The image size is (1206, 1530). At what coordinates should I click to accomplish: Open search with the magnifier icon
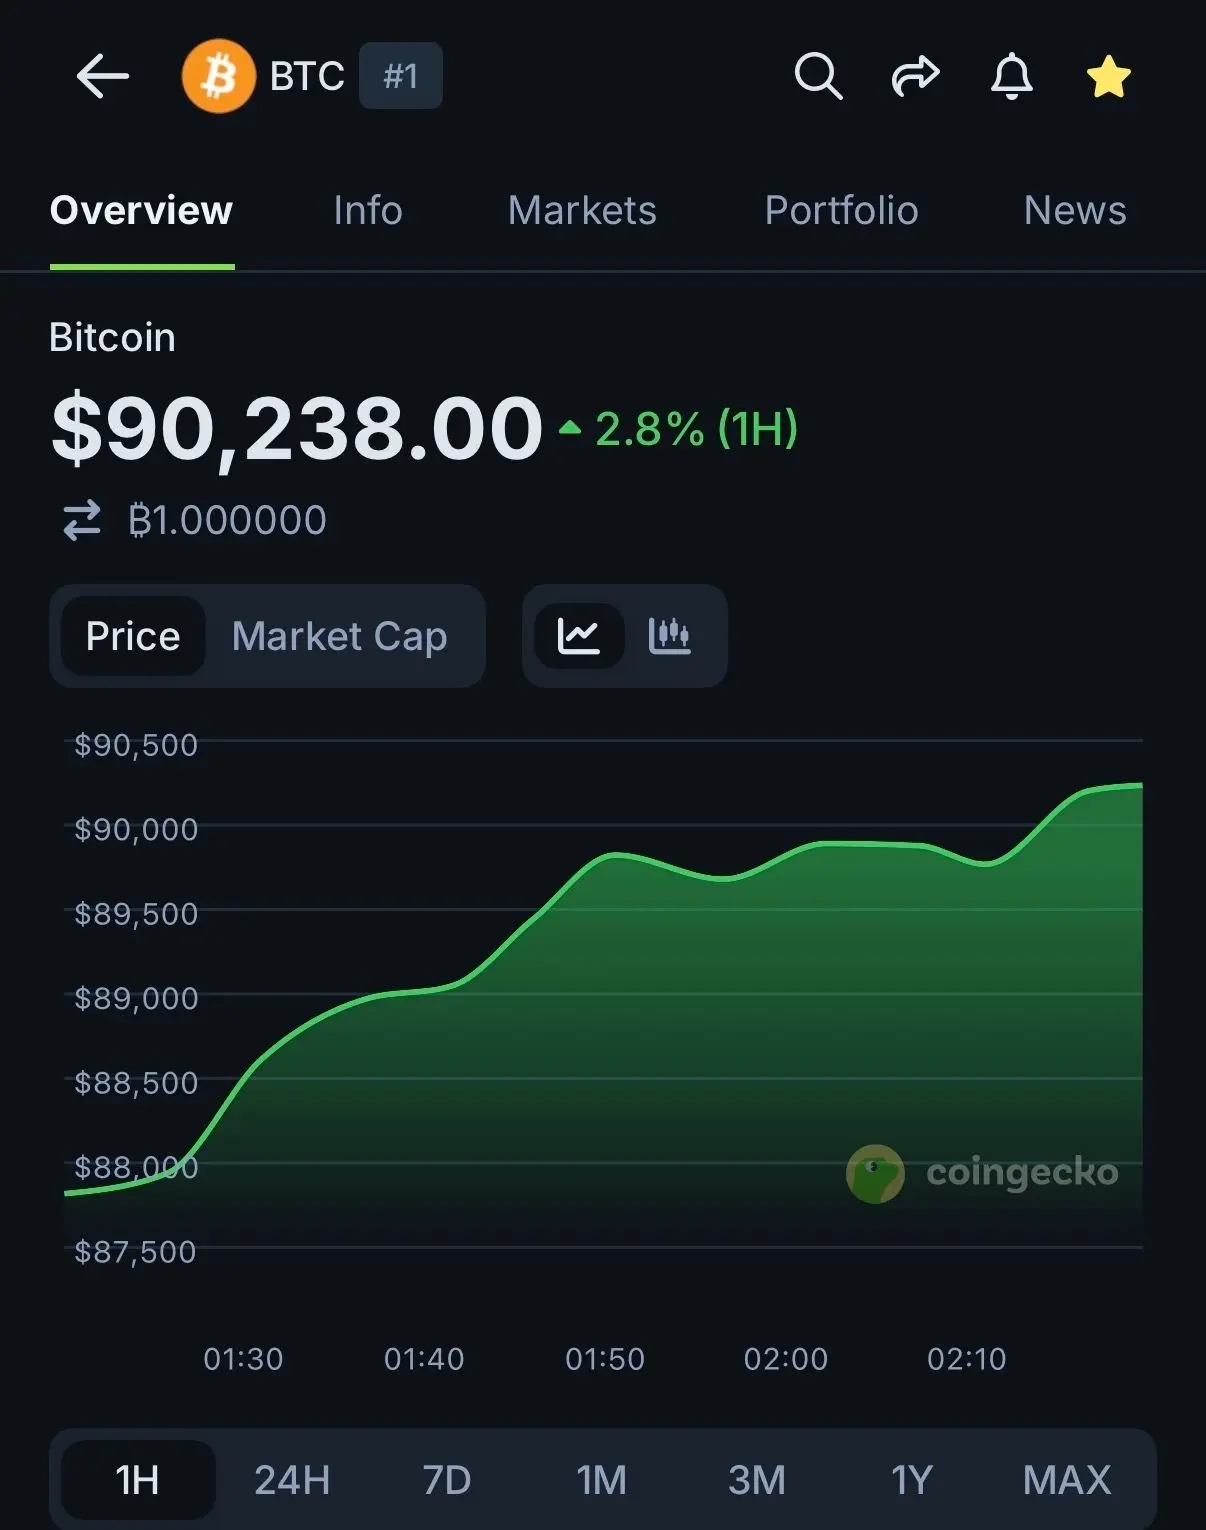818,76
